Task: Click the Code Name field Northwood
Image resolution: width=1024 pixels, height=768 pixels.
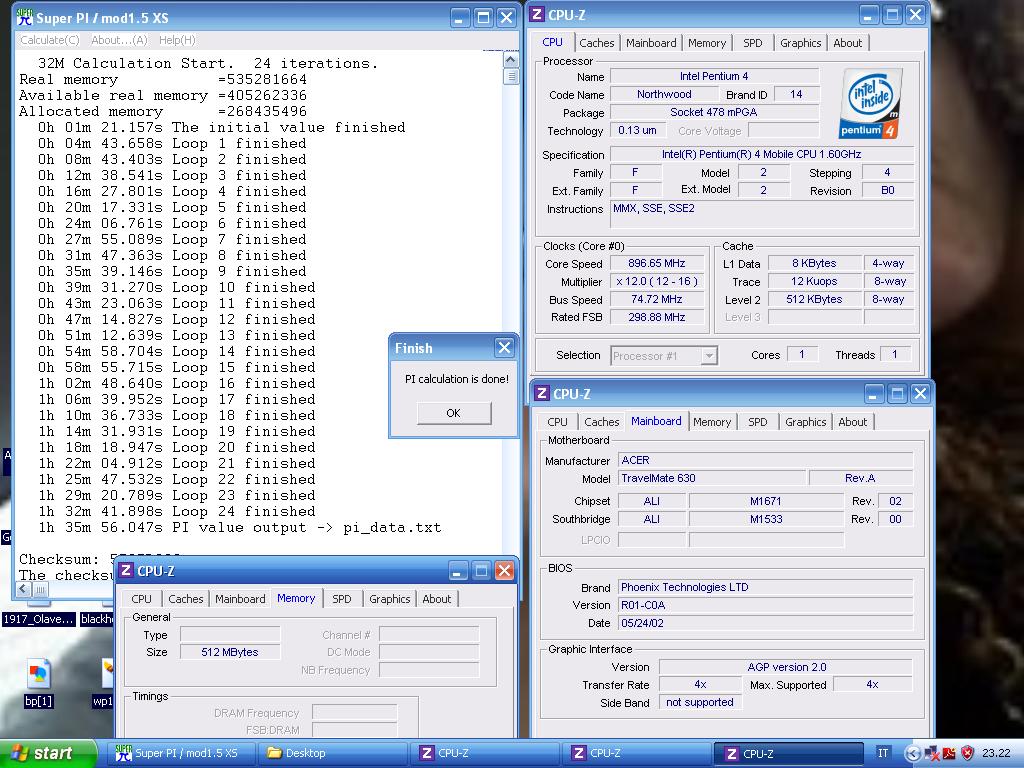Action: [664, 95]
